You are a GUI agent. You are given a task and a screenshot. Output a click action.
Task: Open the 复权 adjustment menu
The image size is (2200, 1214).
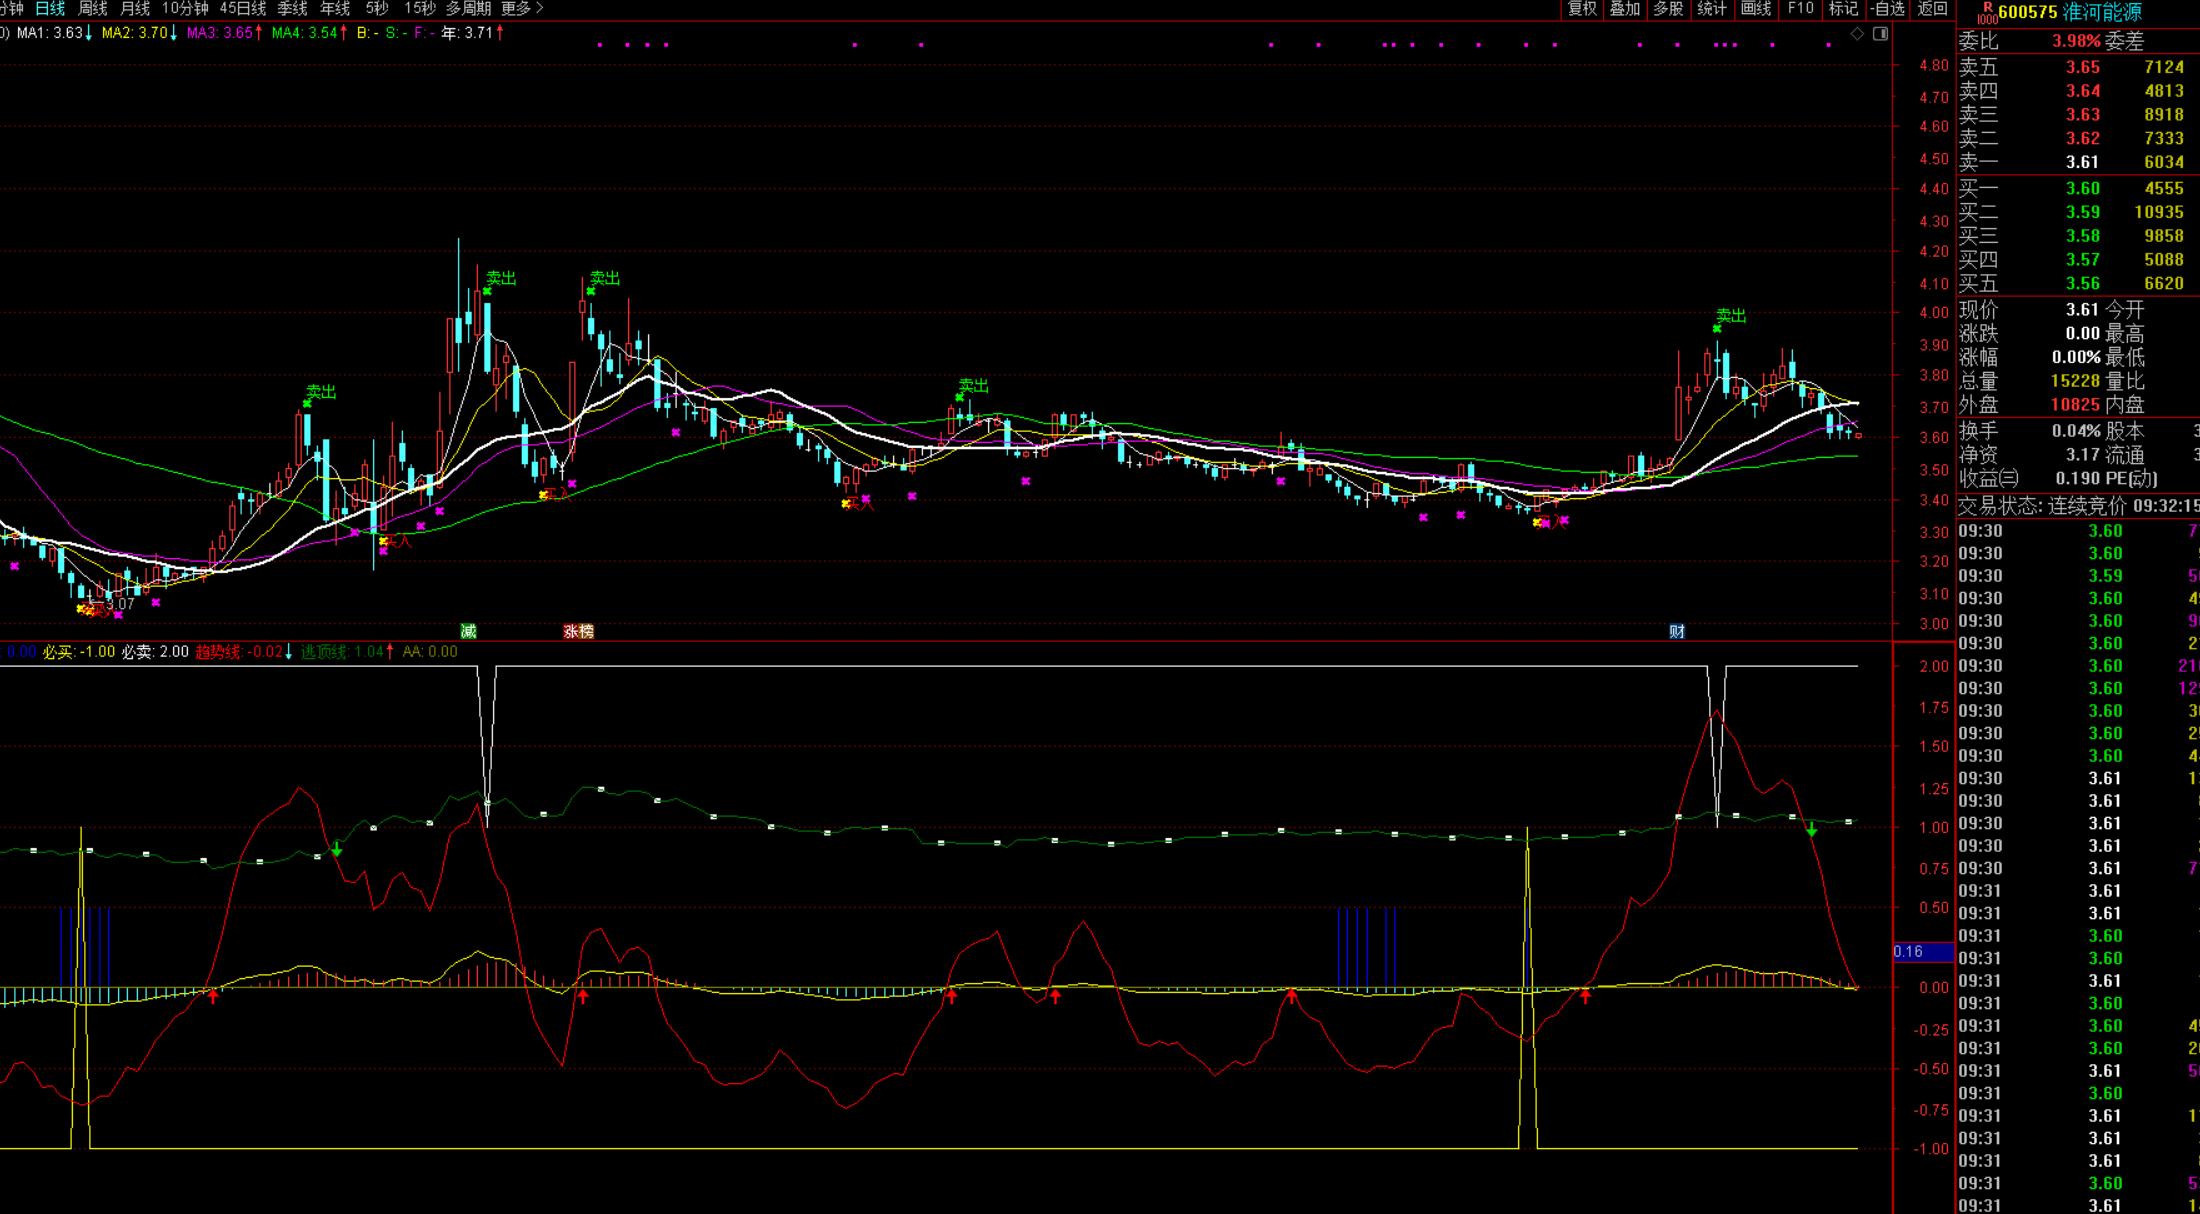tap(1582, 9)
